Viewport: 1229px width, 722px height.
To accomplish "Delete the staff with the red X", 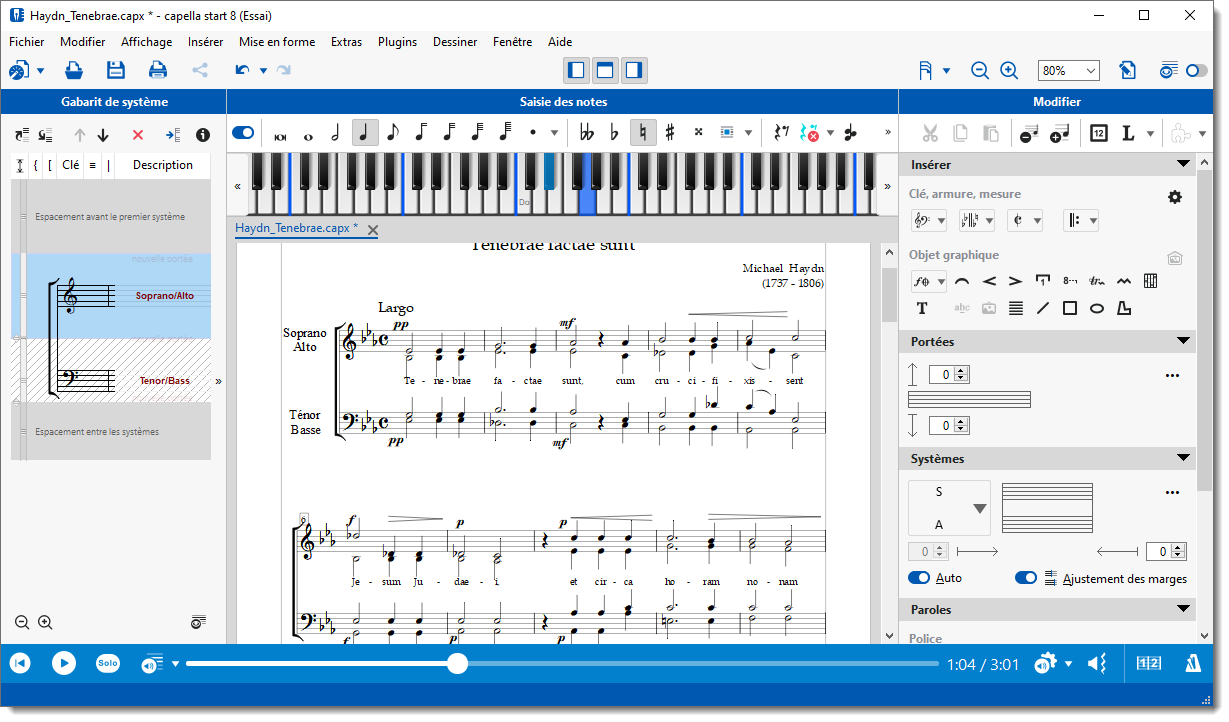I will click(x=138, y=135).
